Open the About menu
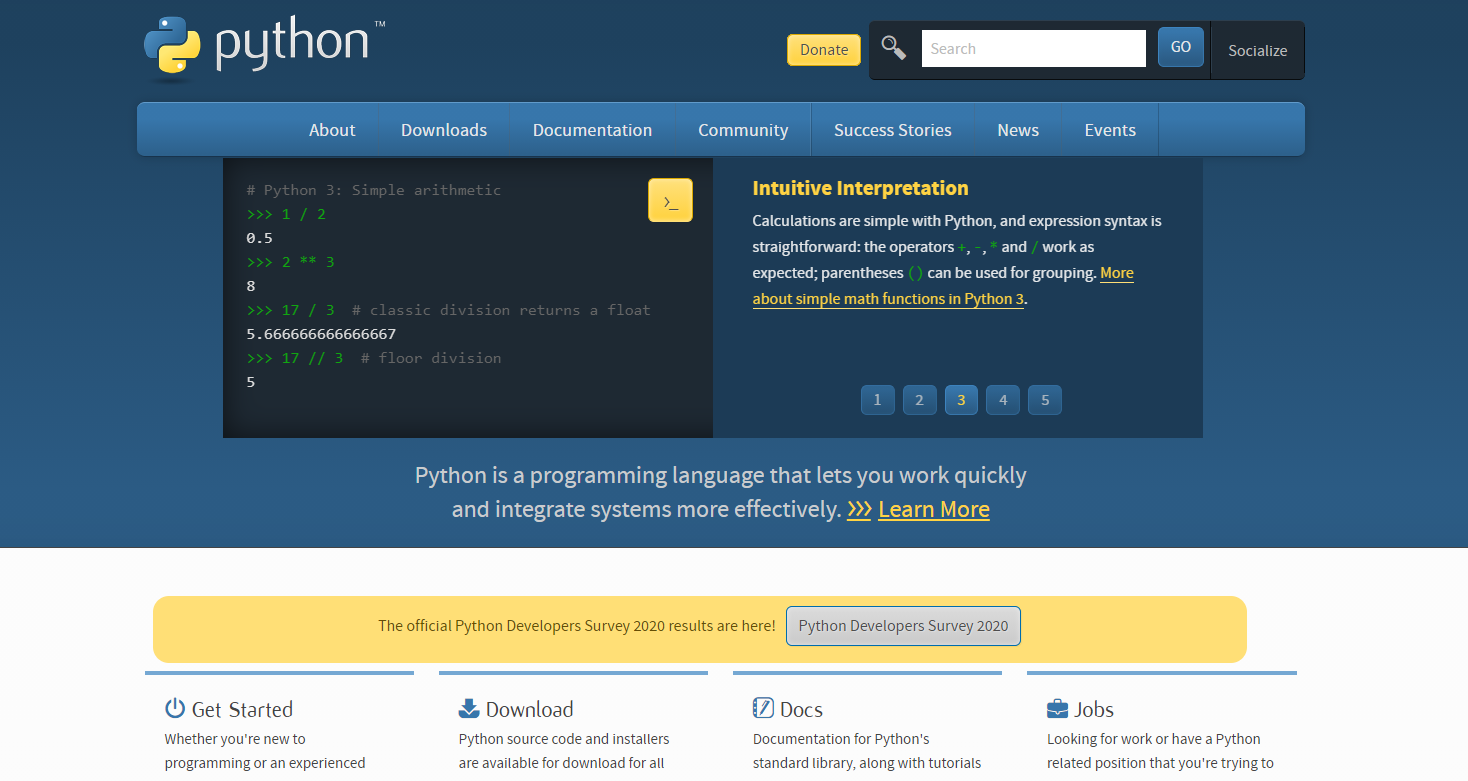Image resolution: width=1468 pixels, height=781 pixels. (332, 130)
